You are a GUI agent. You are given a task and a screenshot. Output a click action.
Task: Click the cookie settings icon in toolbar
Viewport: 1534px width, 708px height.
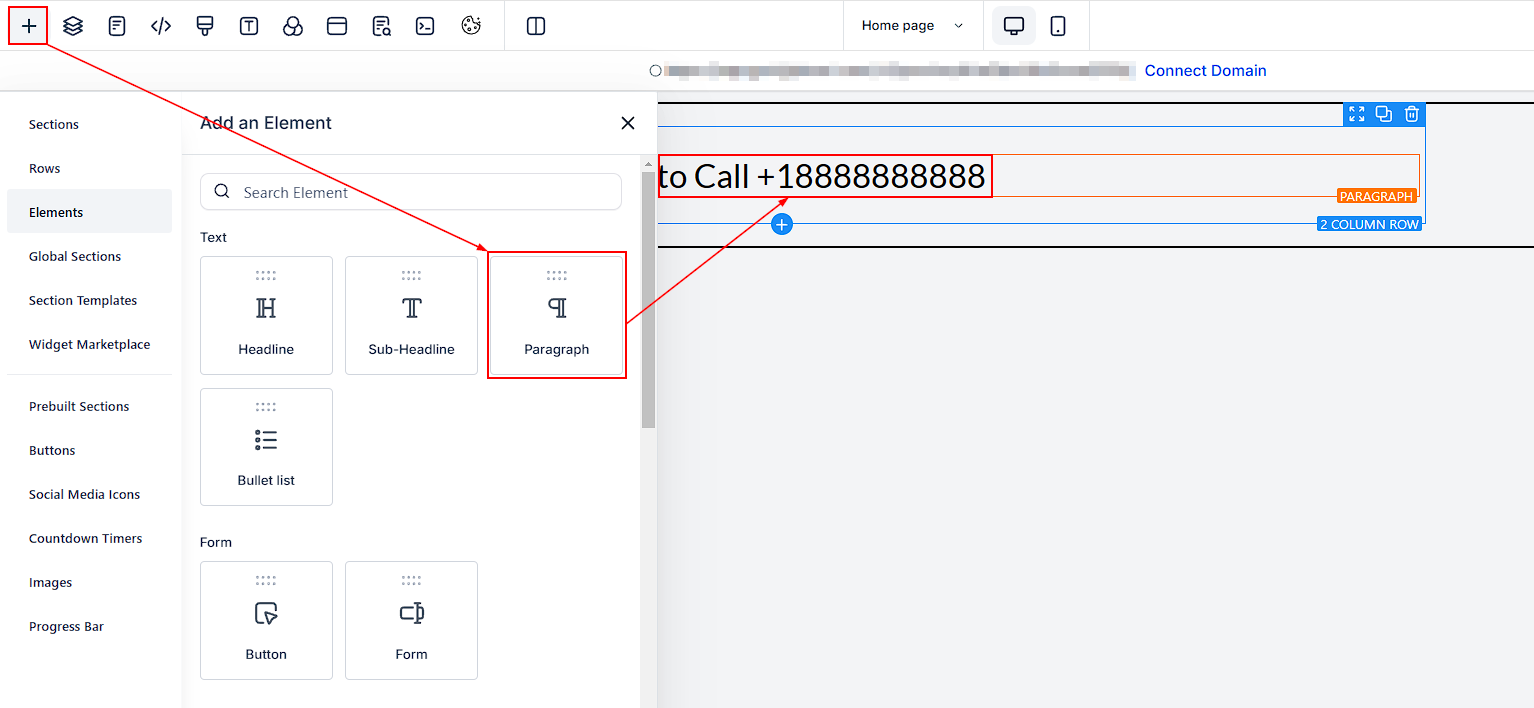point(471,26)
